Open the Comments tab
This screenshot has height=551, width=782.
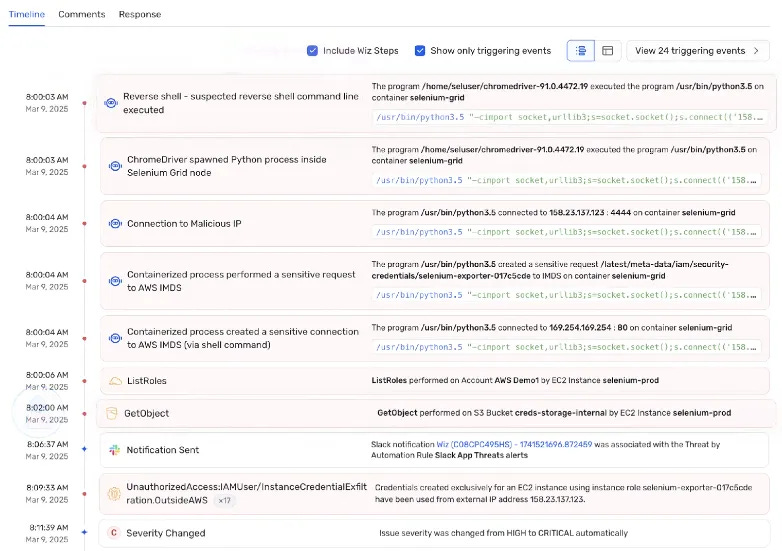82,14
